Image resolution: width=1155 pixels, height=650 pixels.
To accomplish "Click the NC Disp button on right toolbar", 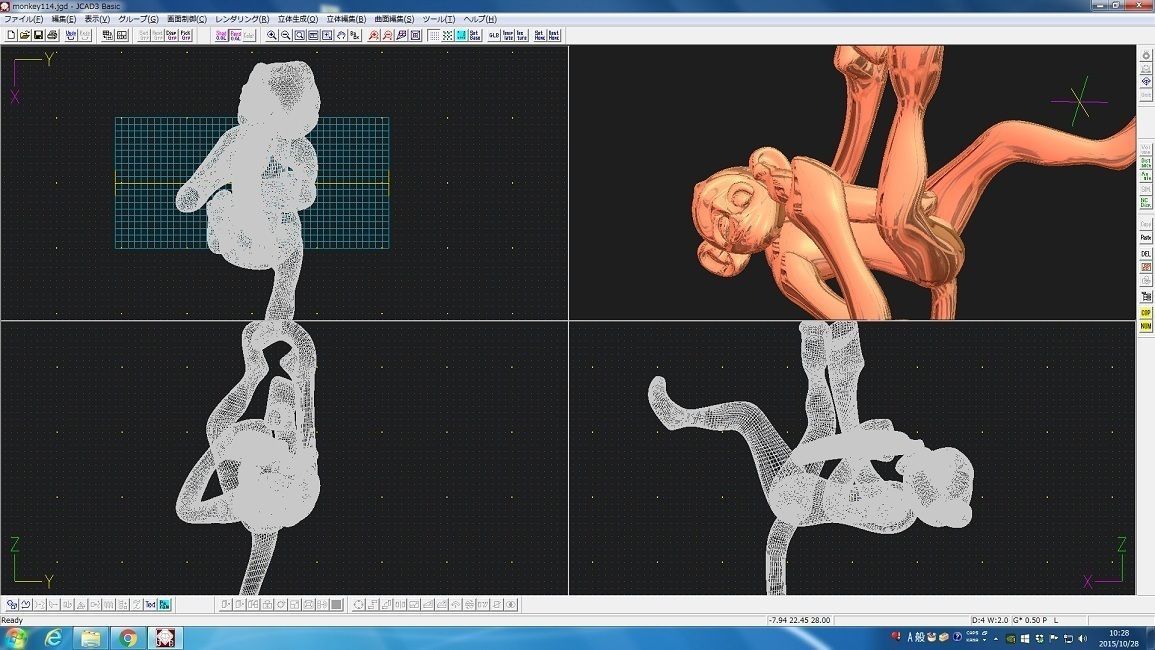I will pos(1145,202).
